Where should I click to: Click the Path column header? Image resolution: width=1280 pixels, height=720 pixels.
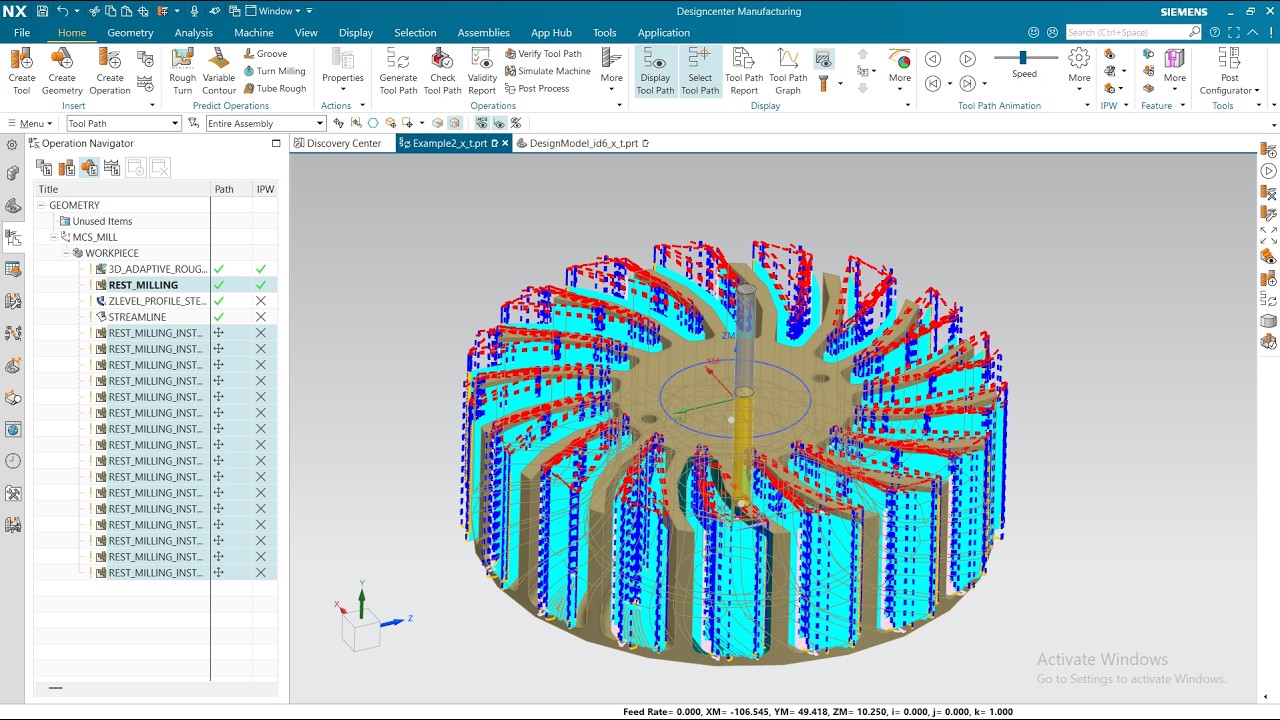[x=231, y=189]
